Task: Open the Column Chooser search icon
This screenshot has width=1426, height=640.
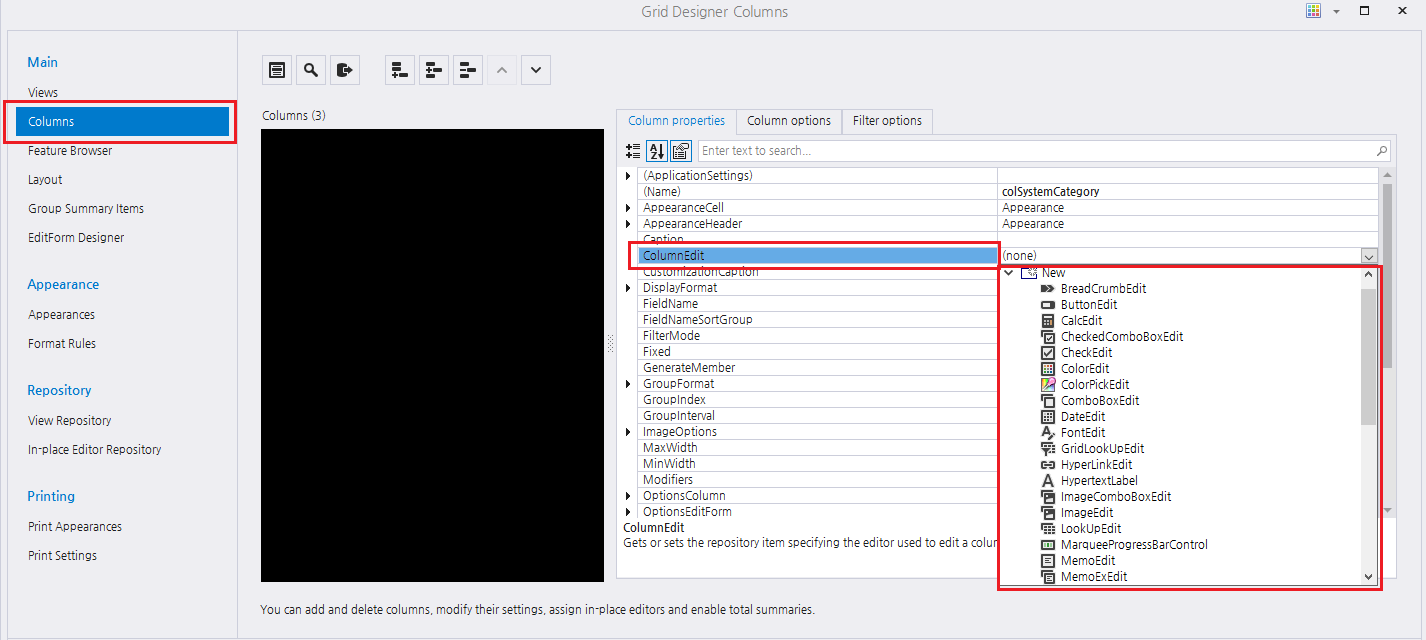Action: (x=310, y=70)
